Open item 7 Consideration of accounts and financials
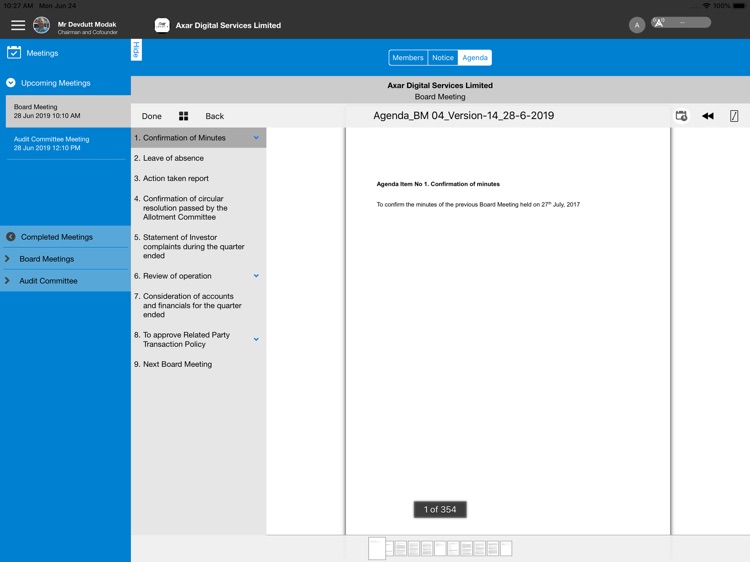This screenshot has width=750, height=562. (x=199, y=305)
